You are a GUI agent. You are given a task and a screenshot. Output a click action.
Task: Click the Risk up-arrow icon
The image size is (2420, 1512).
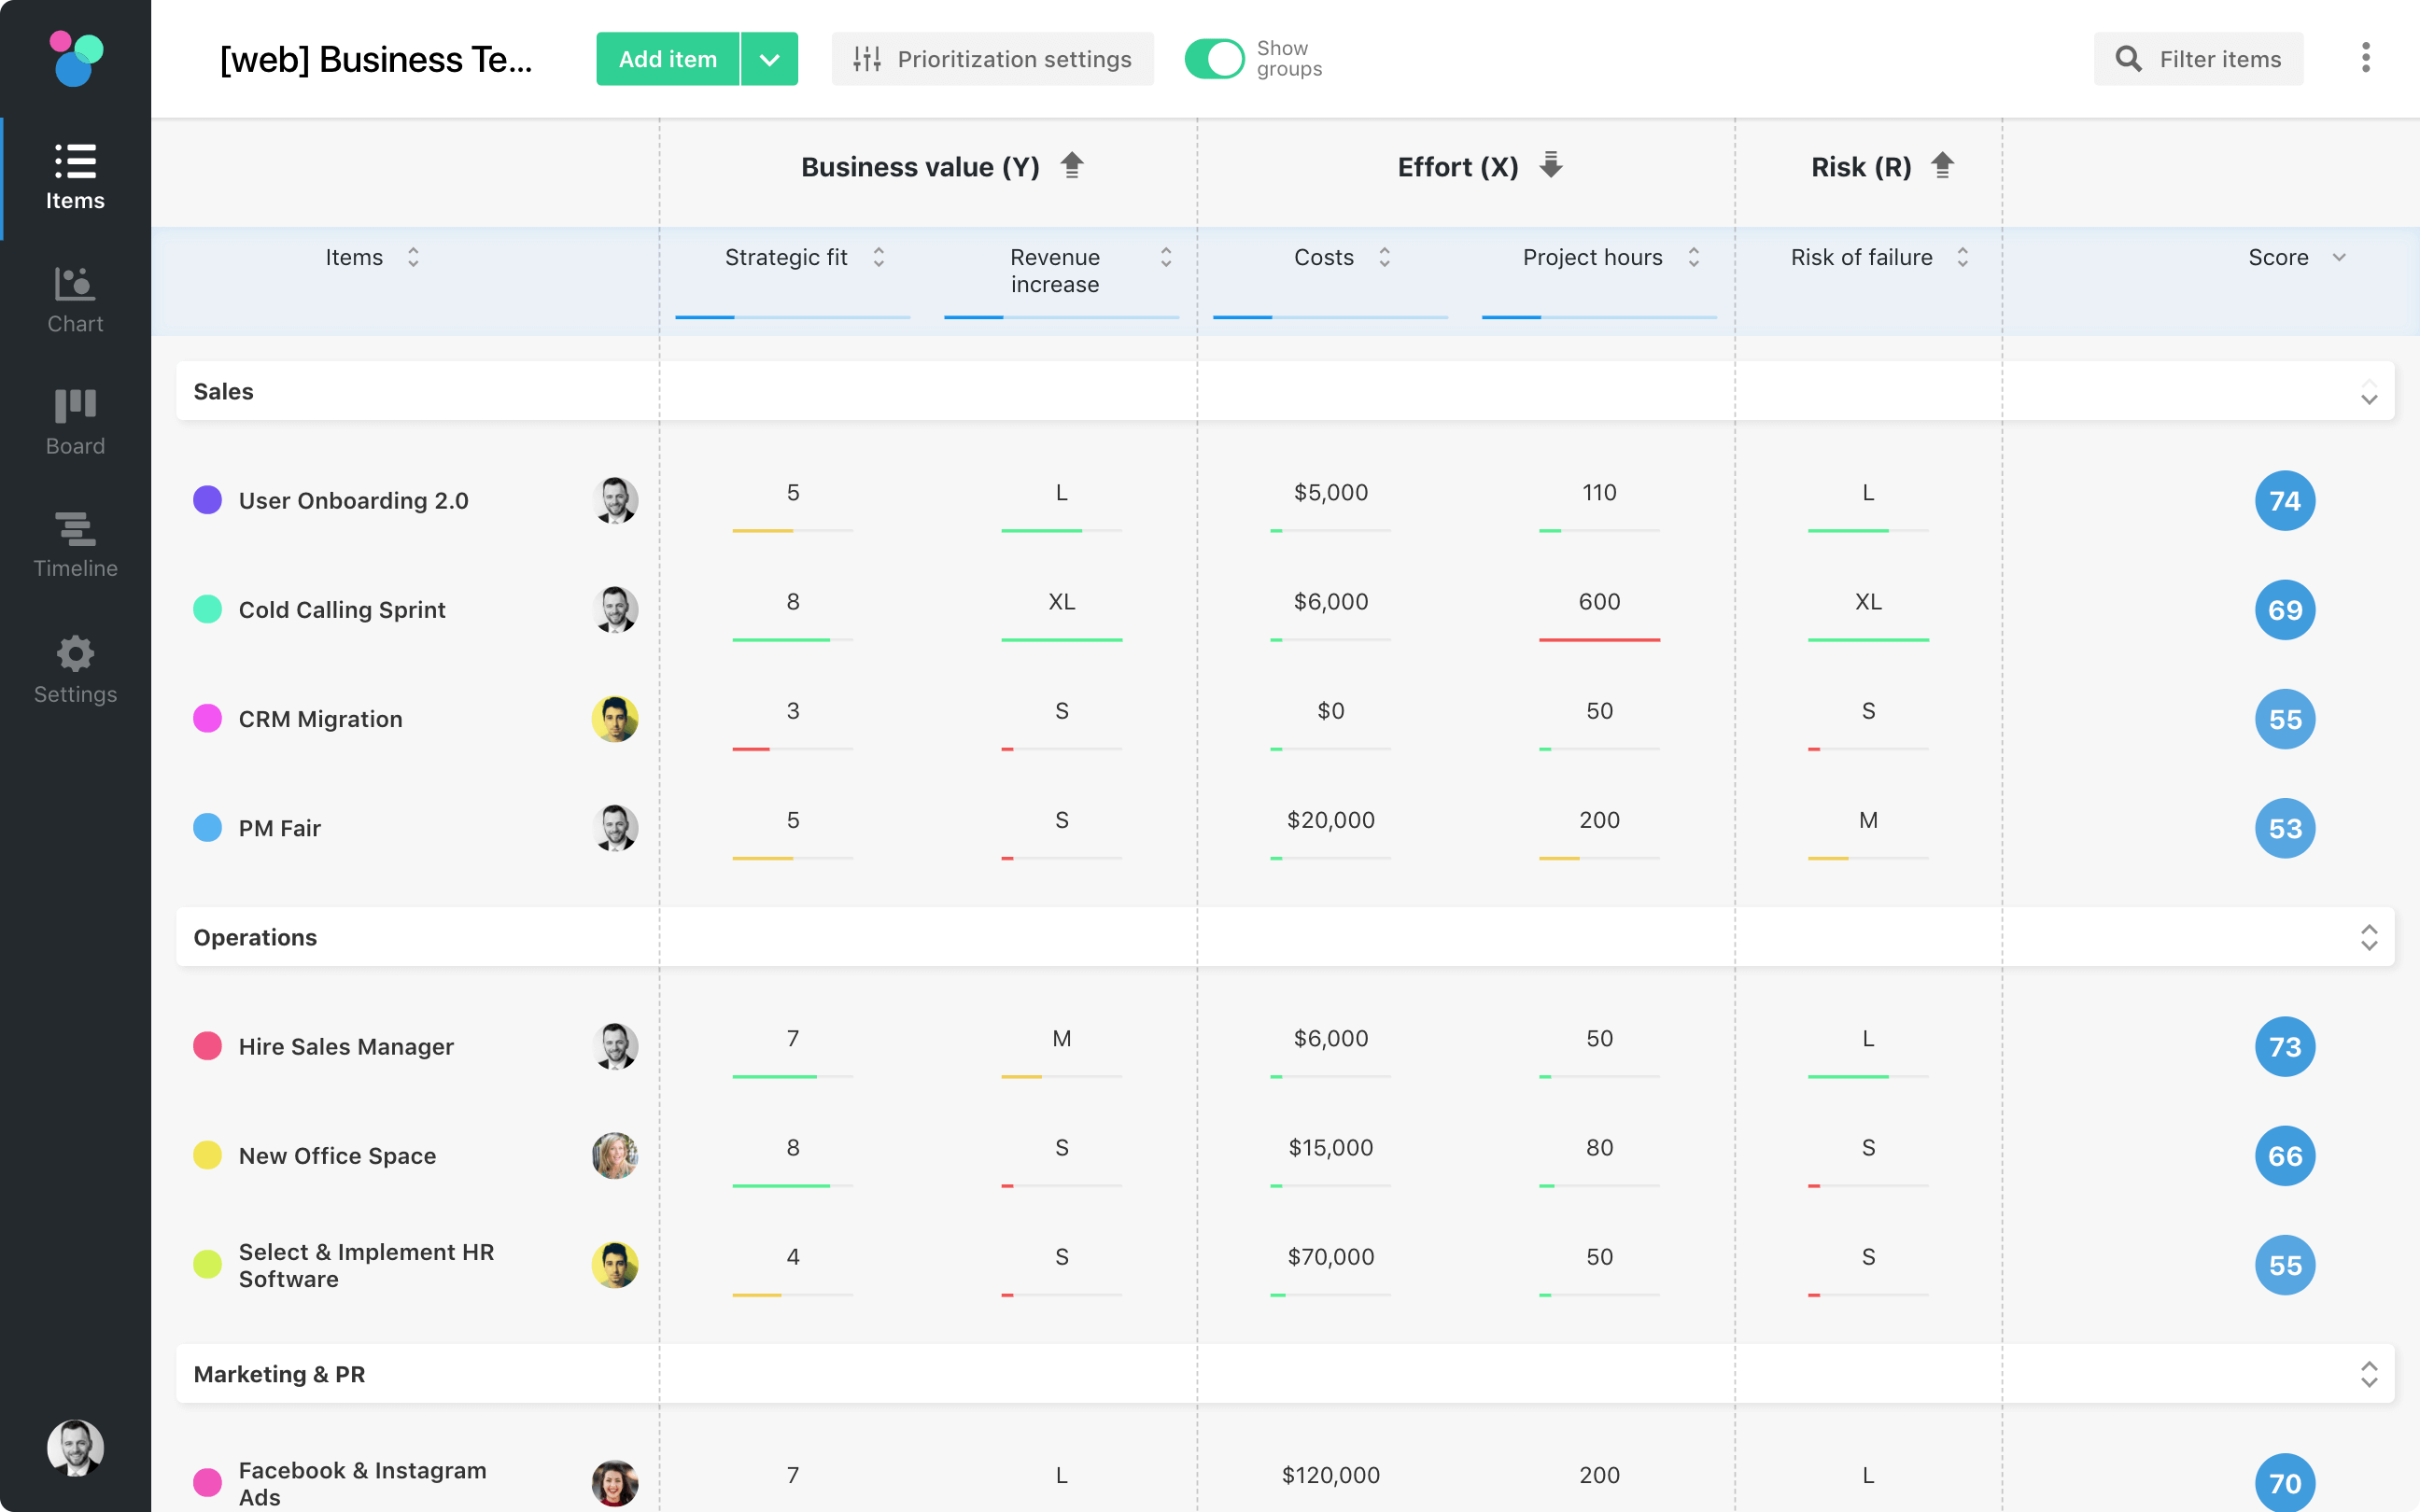[1942, 165]
